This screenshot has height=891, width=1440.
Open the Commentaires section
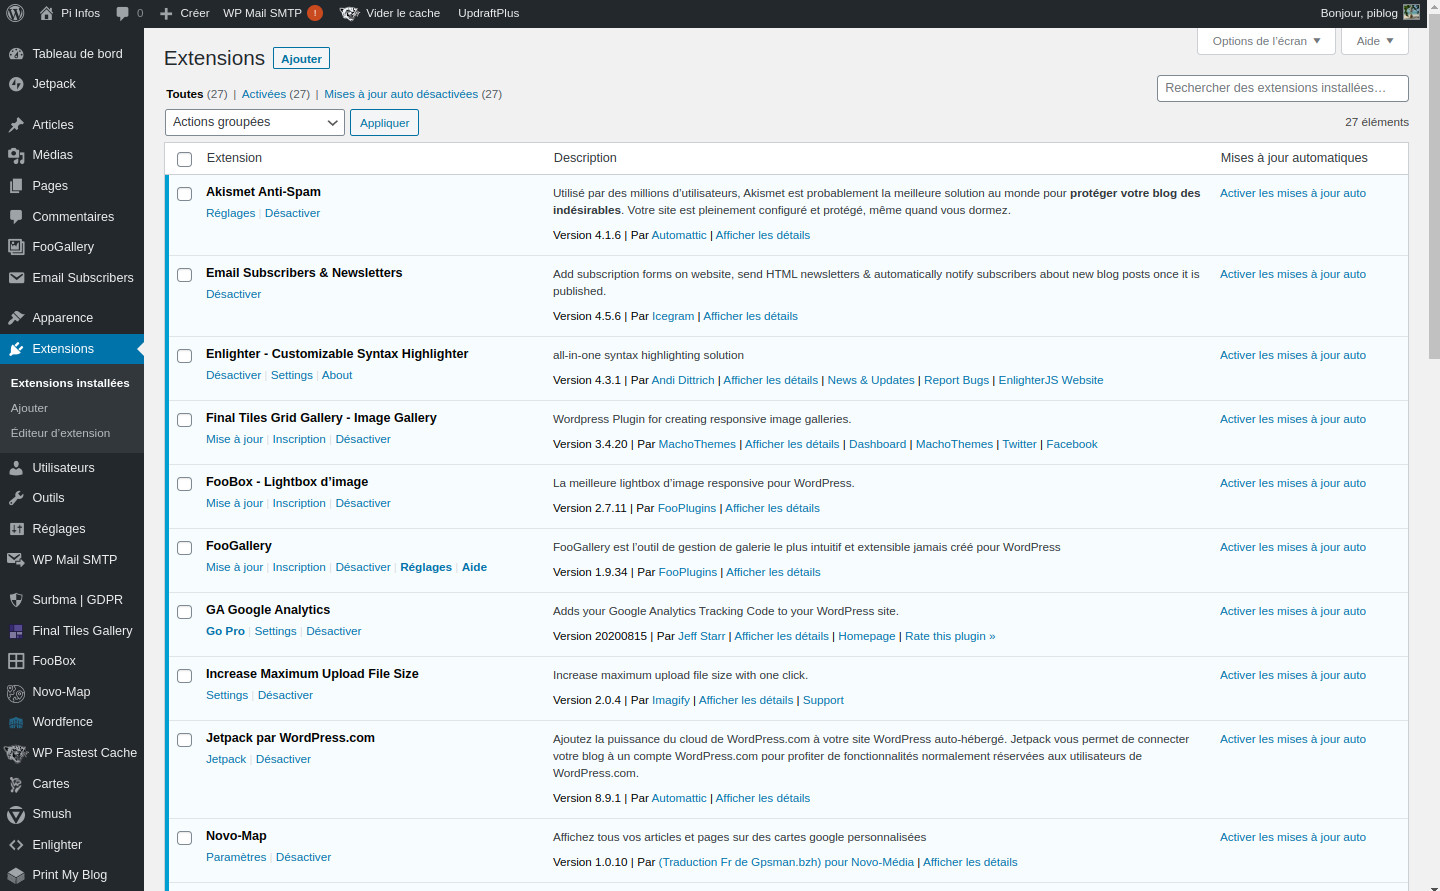[x=72, y=216]
